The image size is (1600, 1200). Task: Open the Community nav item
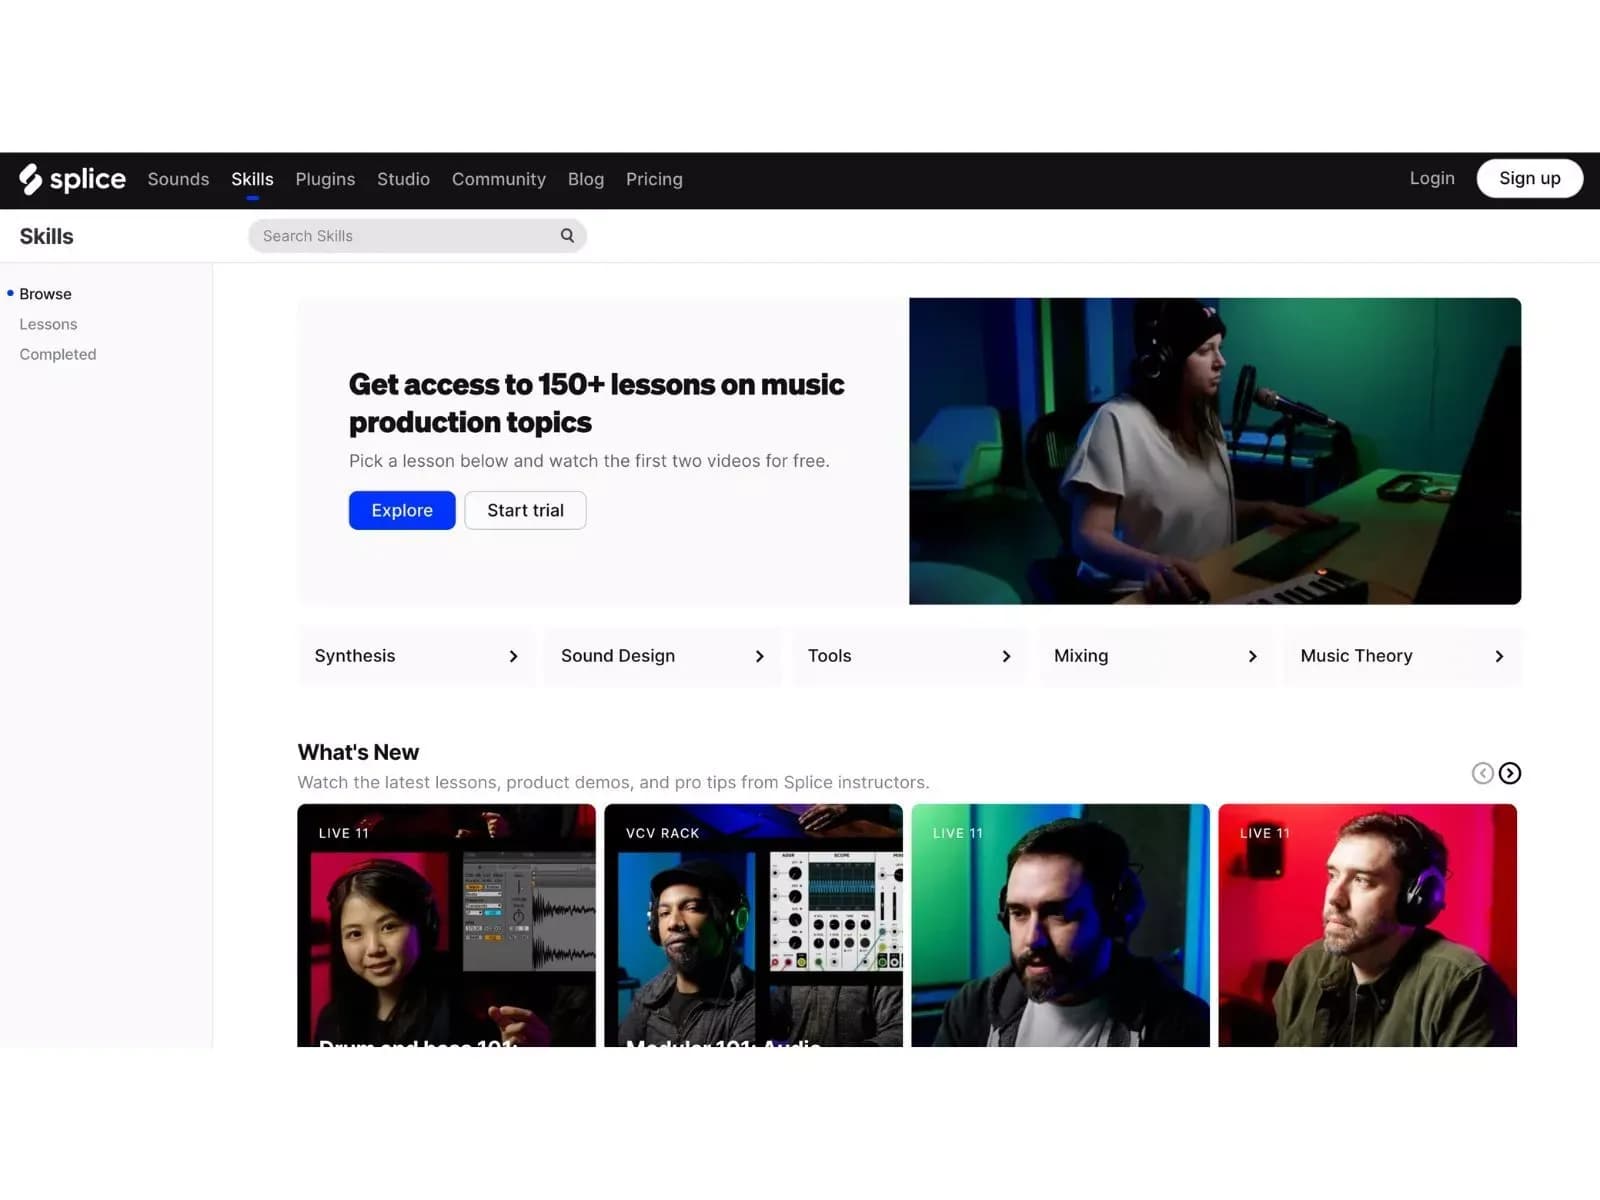499,179
